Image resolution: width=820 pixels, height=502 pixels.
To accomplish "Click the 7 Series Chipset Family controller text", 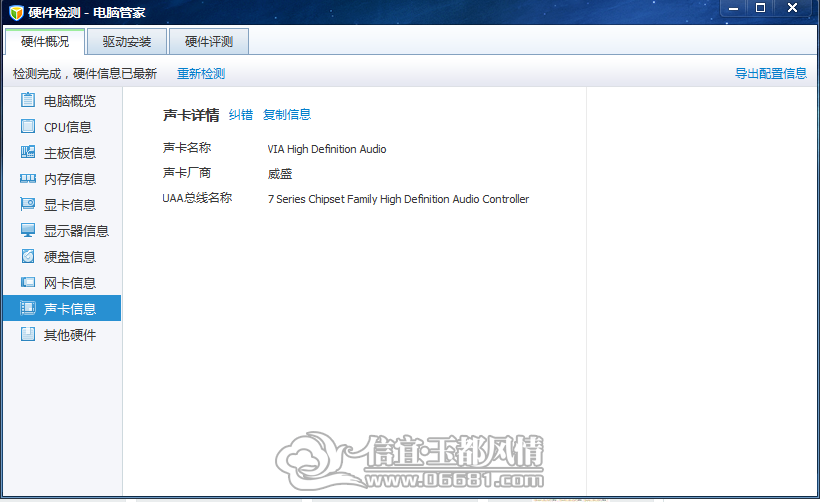I will pyautogui.click(x=398, y=199).
